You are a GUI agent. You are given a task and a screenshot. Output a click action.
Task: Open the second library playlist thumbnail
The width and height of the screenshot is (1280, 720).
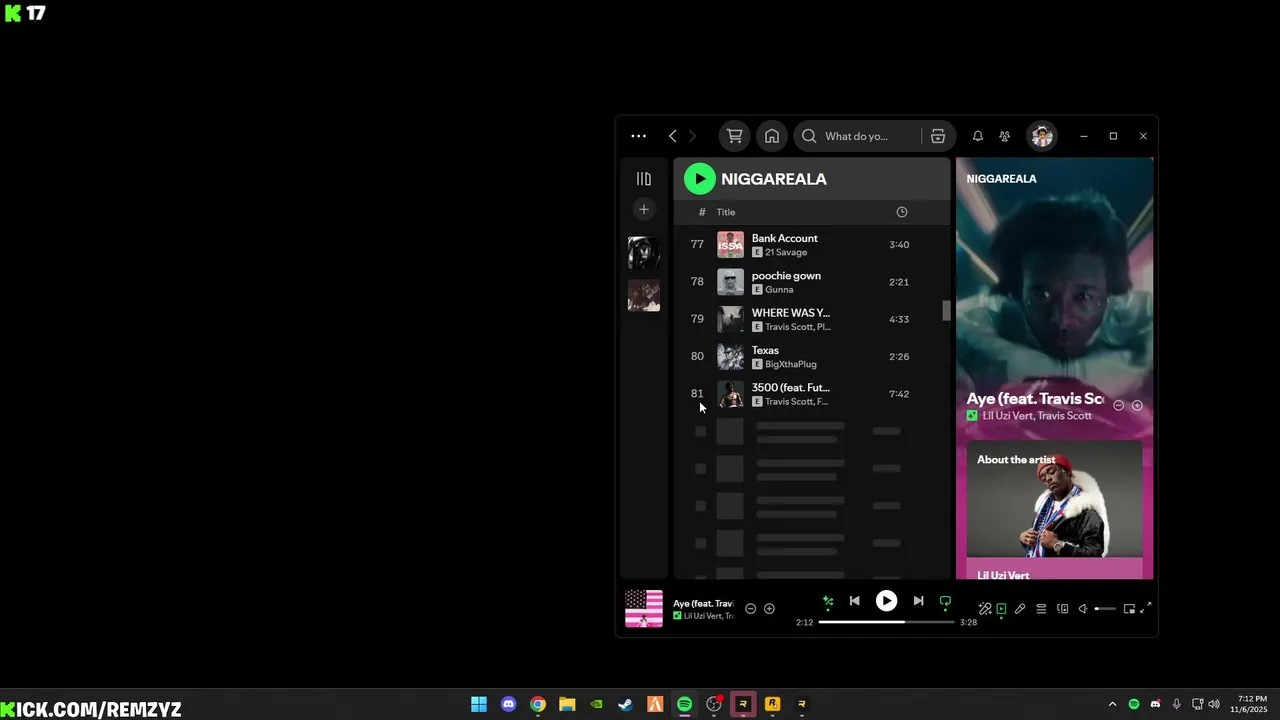coord(644,295)
